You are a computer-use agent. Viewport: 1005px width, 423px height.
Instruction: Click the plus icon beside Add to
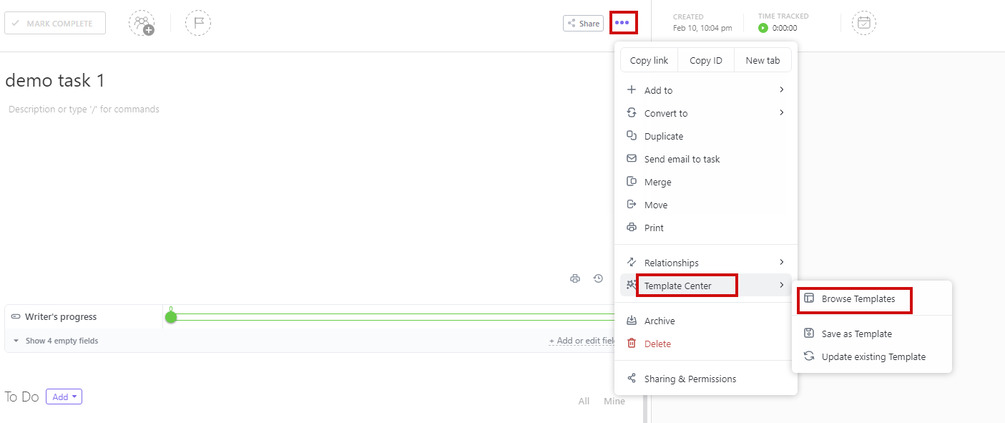click(x=631, y=90)
